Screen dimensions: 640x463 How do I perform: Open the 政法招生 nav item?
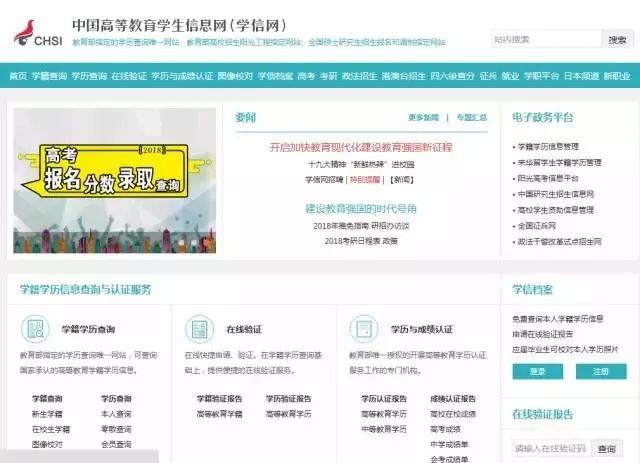coord(359,76)
